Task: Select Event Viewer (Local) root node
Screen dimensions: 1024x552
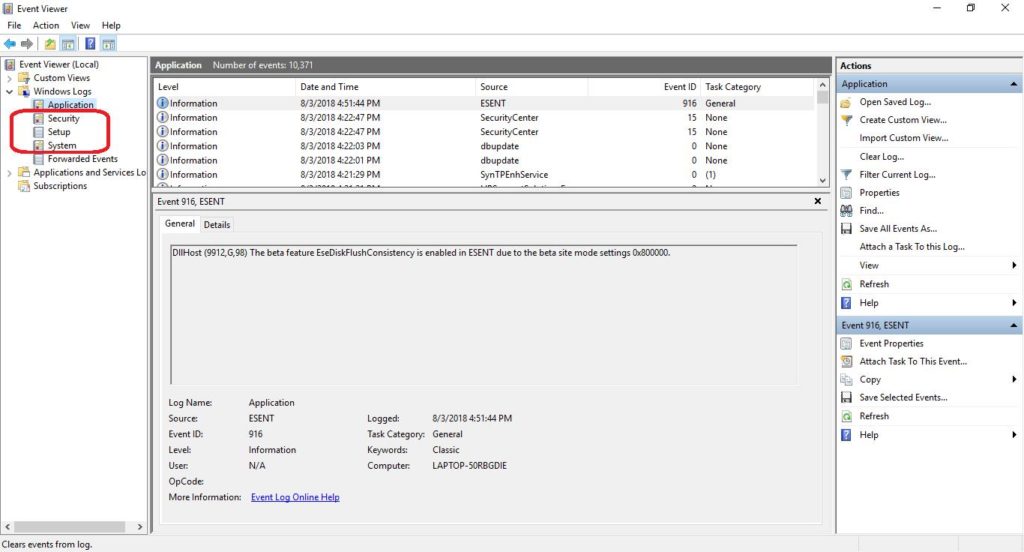Action: tap(59, 65)
